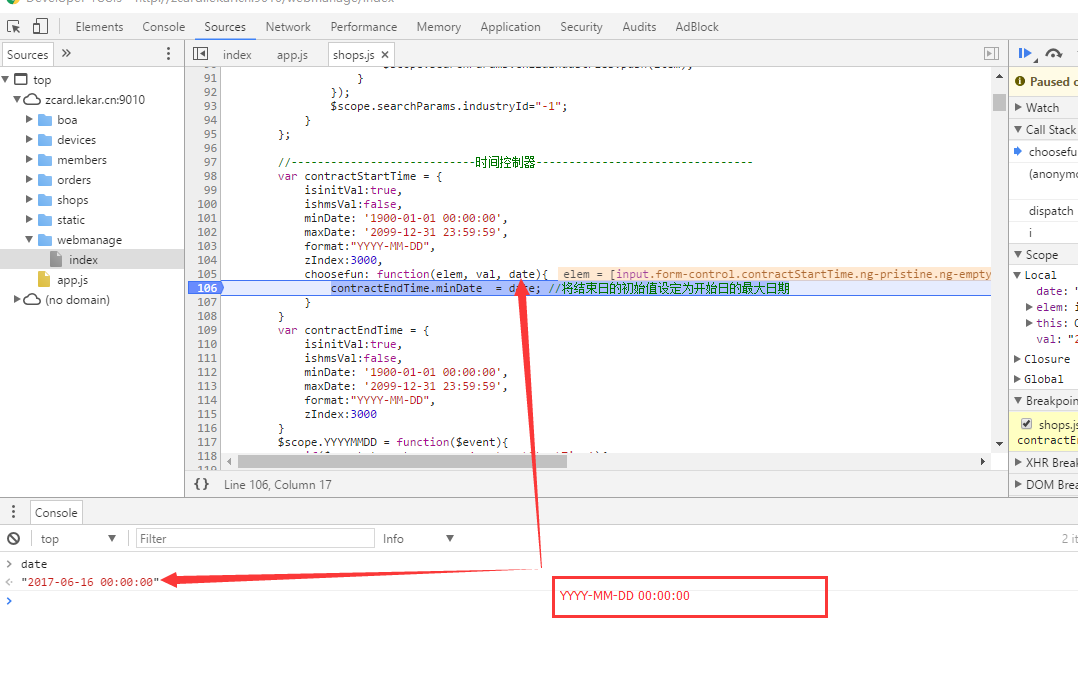Click the horizontal code scrollbar thumb
Screen dimensions: 1078x693
[x=402, y=461]
